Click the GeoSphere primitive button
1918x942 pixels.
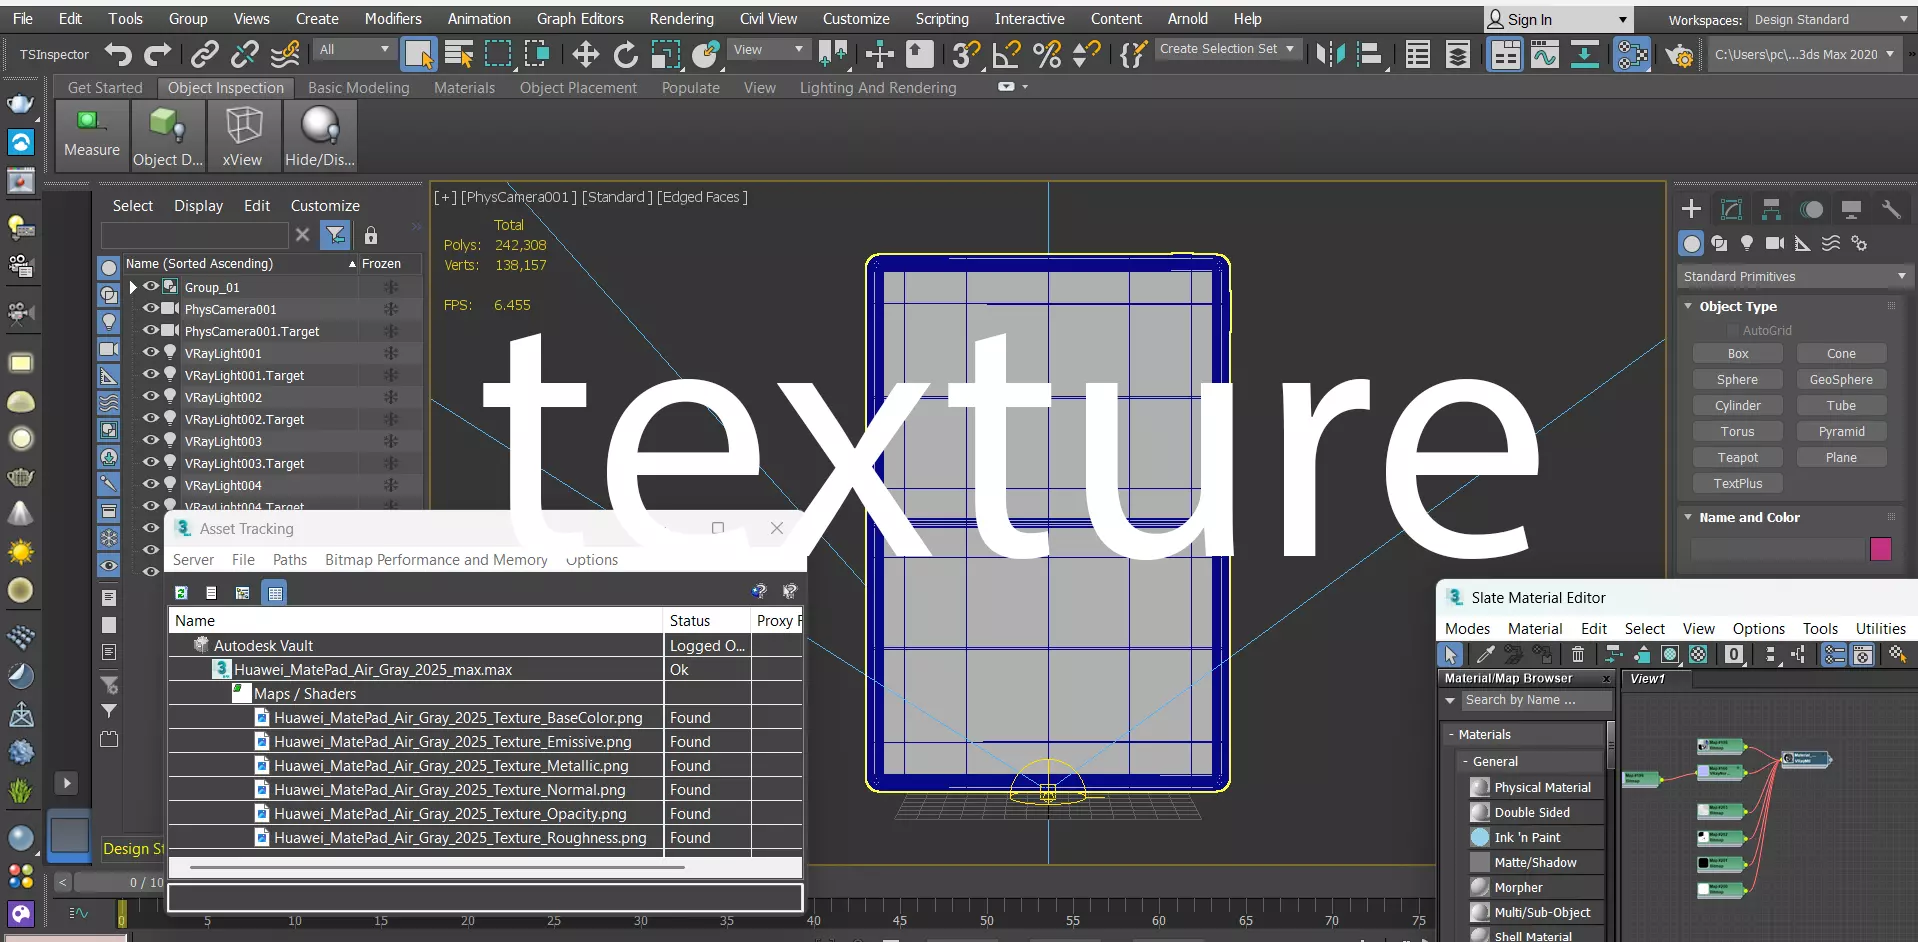(1841, 379)
